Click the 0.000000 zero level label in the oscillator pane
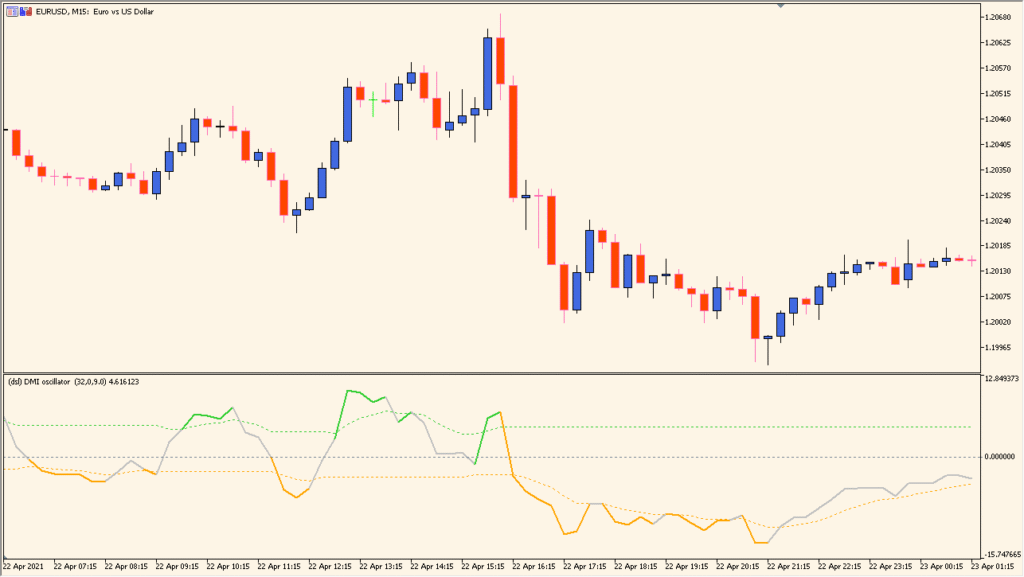This screenshot has height=577, width=1024. 999,456
